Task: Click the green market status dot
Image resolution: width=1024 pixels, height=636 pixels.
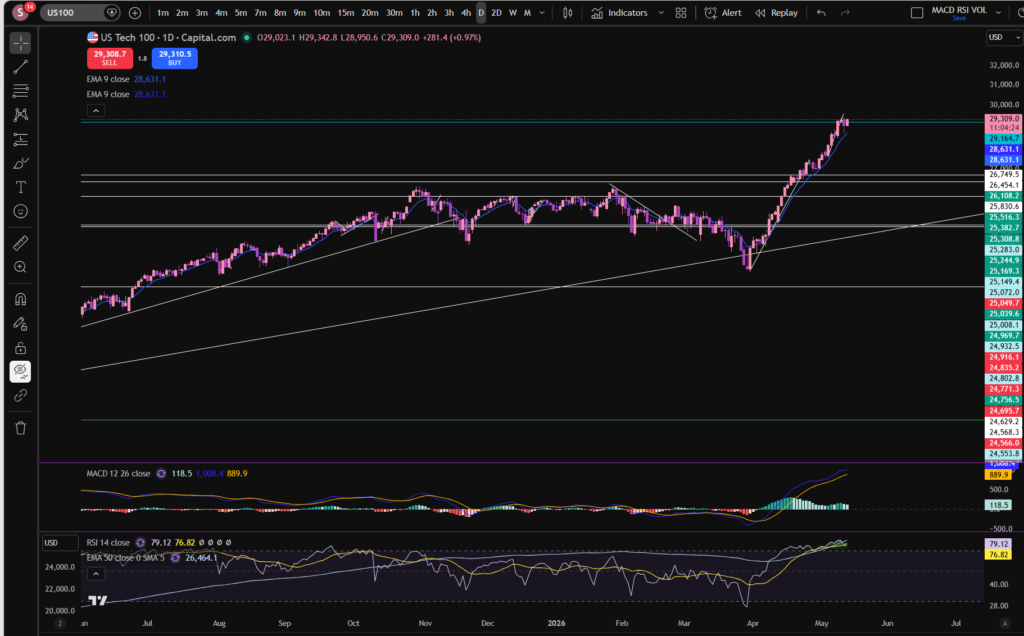Action: click(247, 38)
